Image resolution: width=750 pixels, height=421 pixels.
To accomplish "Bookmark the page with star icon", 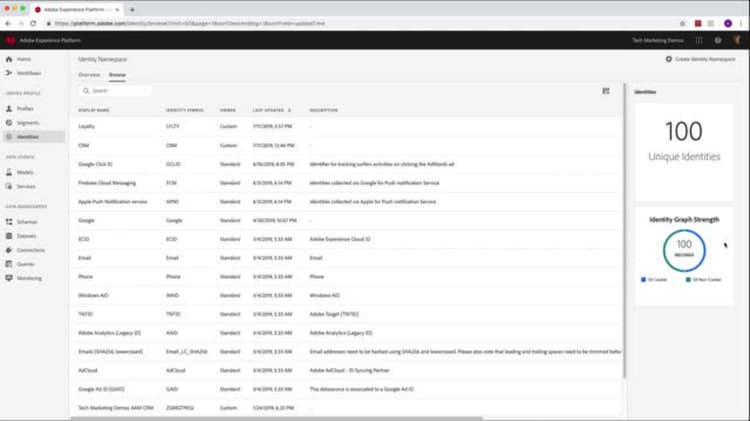I will tap(683, 23).
